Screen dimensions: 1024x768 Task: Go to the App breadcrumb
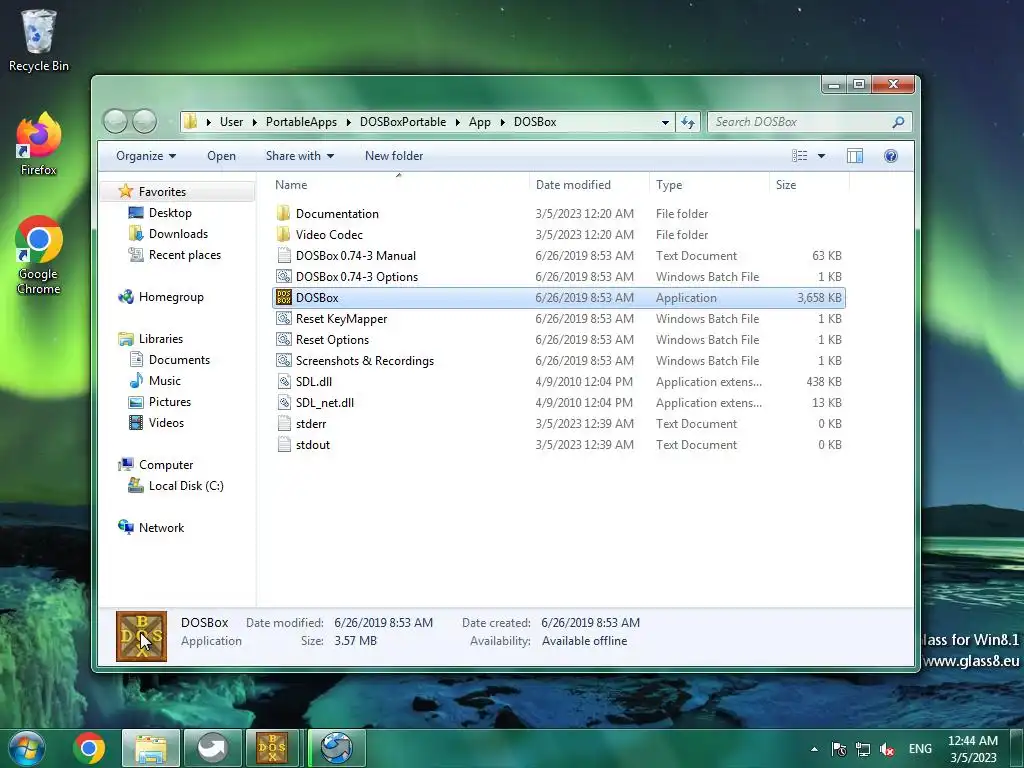[x=479, y=122]
